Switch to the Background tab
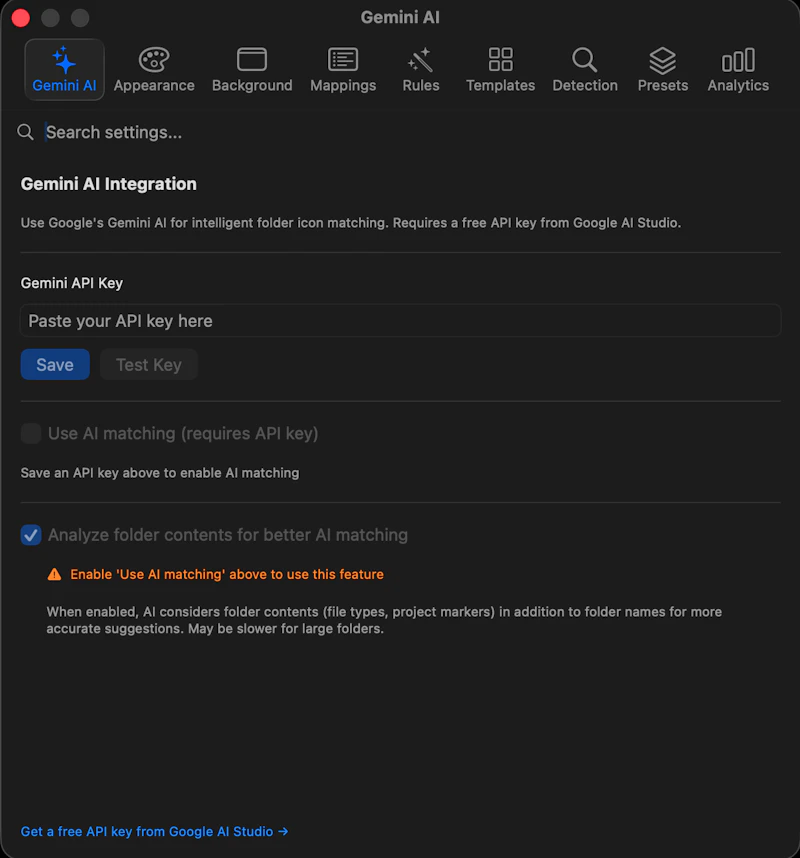800x858 pixels. click(252, 69)
